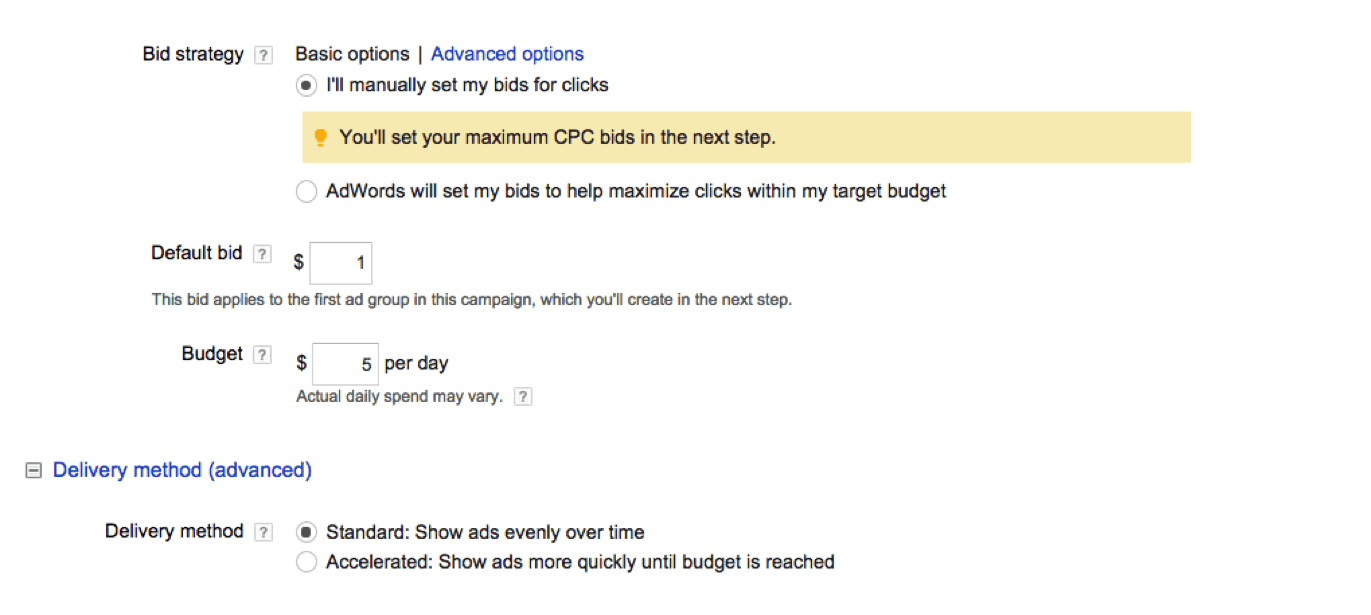Switch to Accelerated delivery method
Screen dimensions: 1371x615
coord(307,562)
